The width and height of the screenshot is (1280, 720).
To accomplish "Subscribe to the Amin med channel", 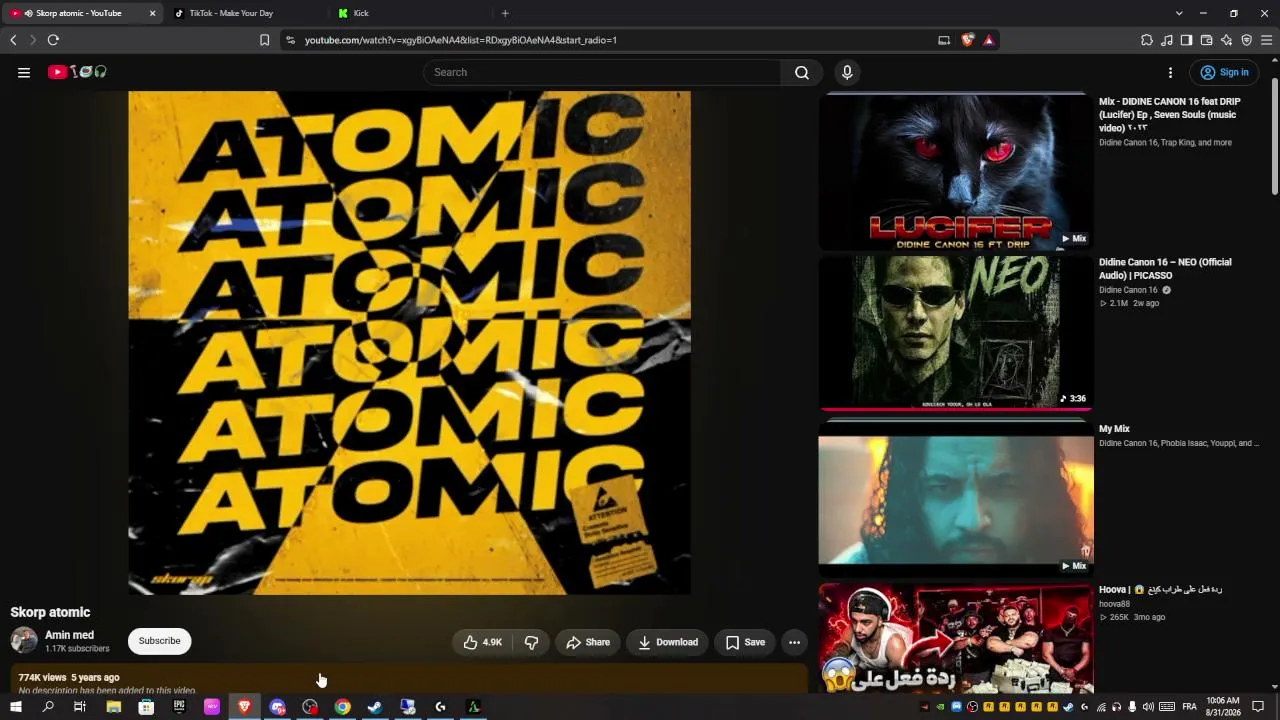I will pos(159,641).
